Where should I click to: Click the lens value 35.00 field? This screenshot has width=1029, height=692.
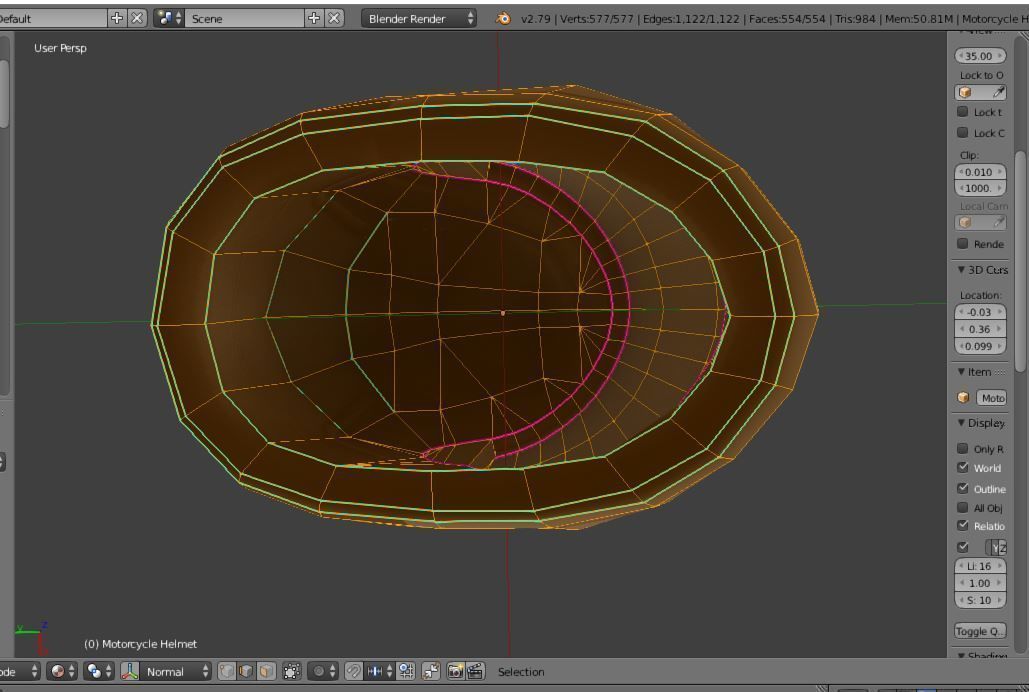click(980, 56)
